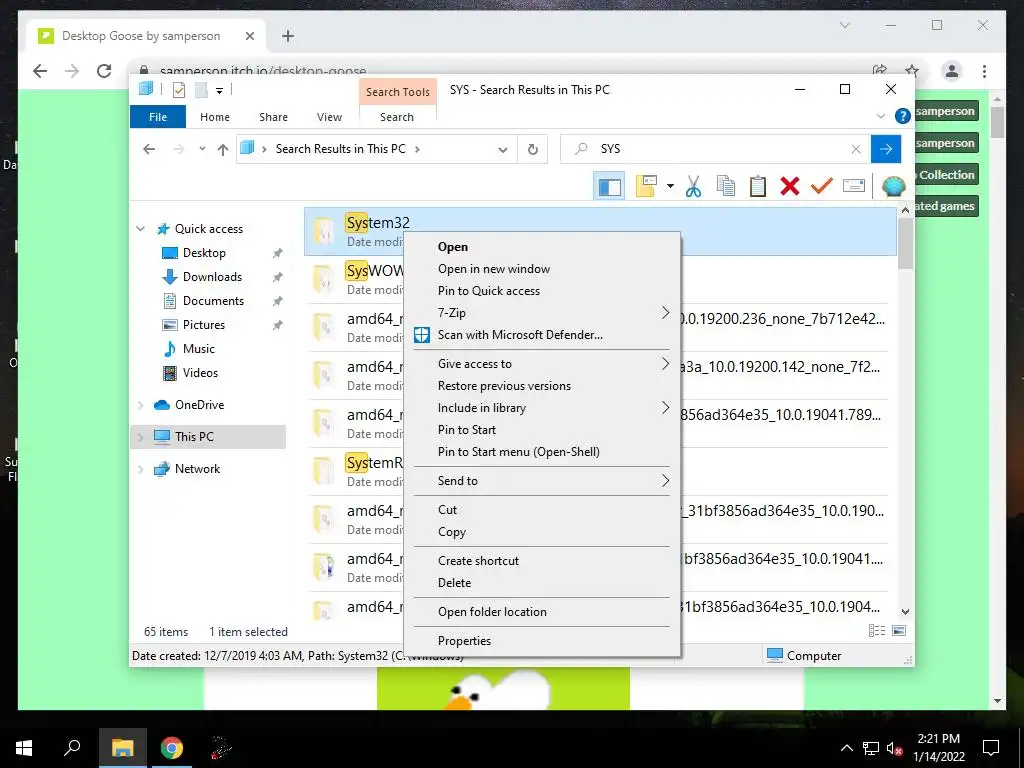Image resolution: width=1024 pixels, height=768 pixels.
Task: Open File Explorer from the taskbar
Action: point(122,748)
